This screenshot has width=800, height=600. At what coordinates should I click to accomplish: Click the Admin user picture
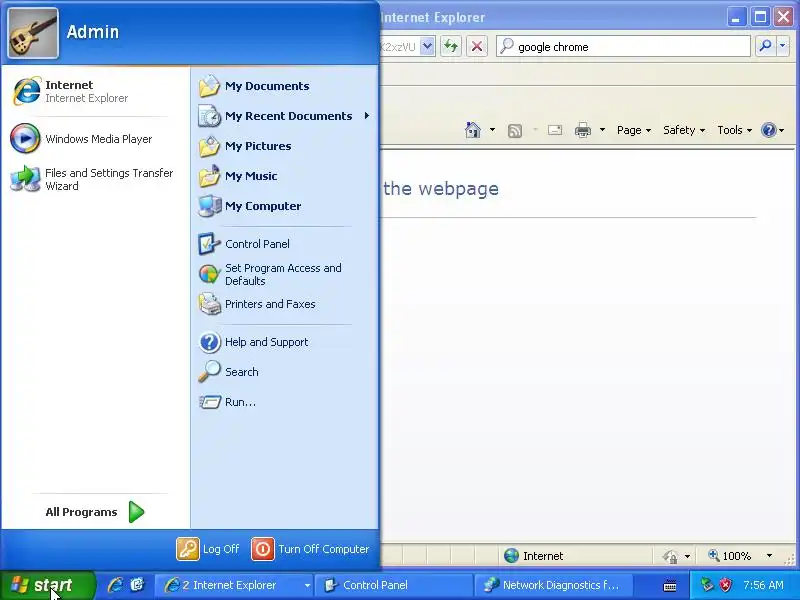pyautogui.click(x=33, y=33)
